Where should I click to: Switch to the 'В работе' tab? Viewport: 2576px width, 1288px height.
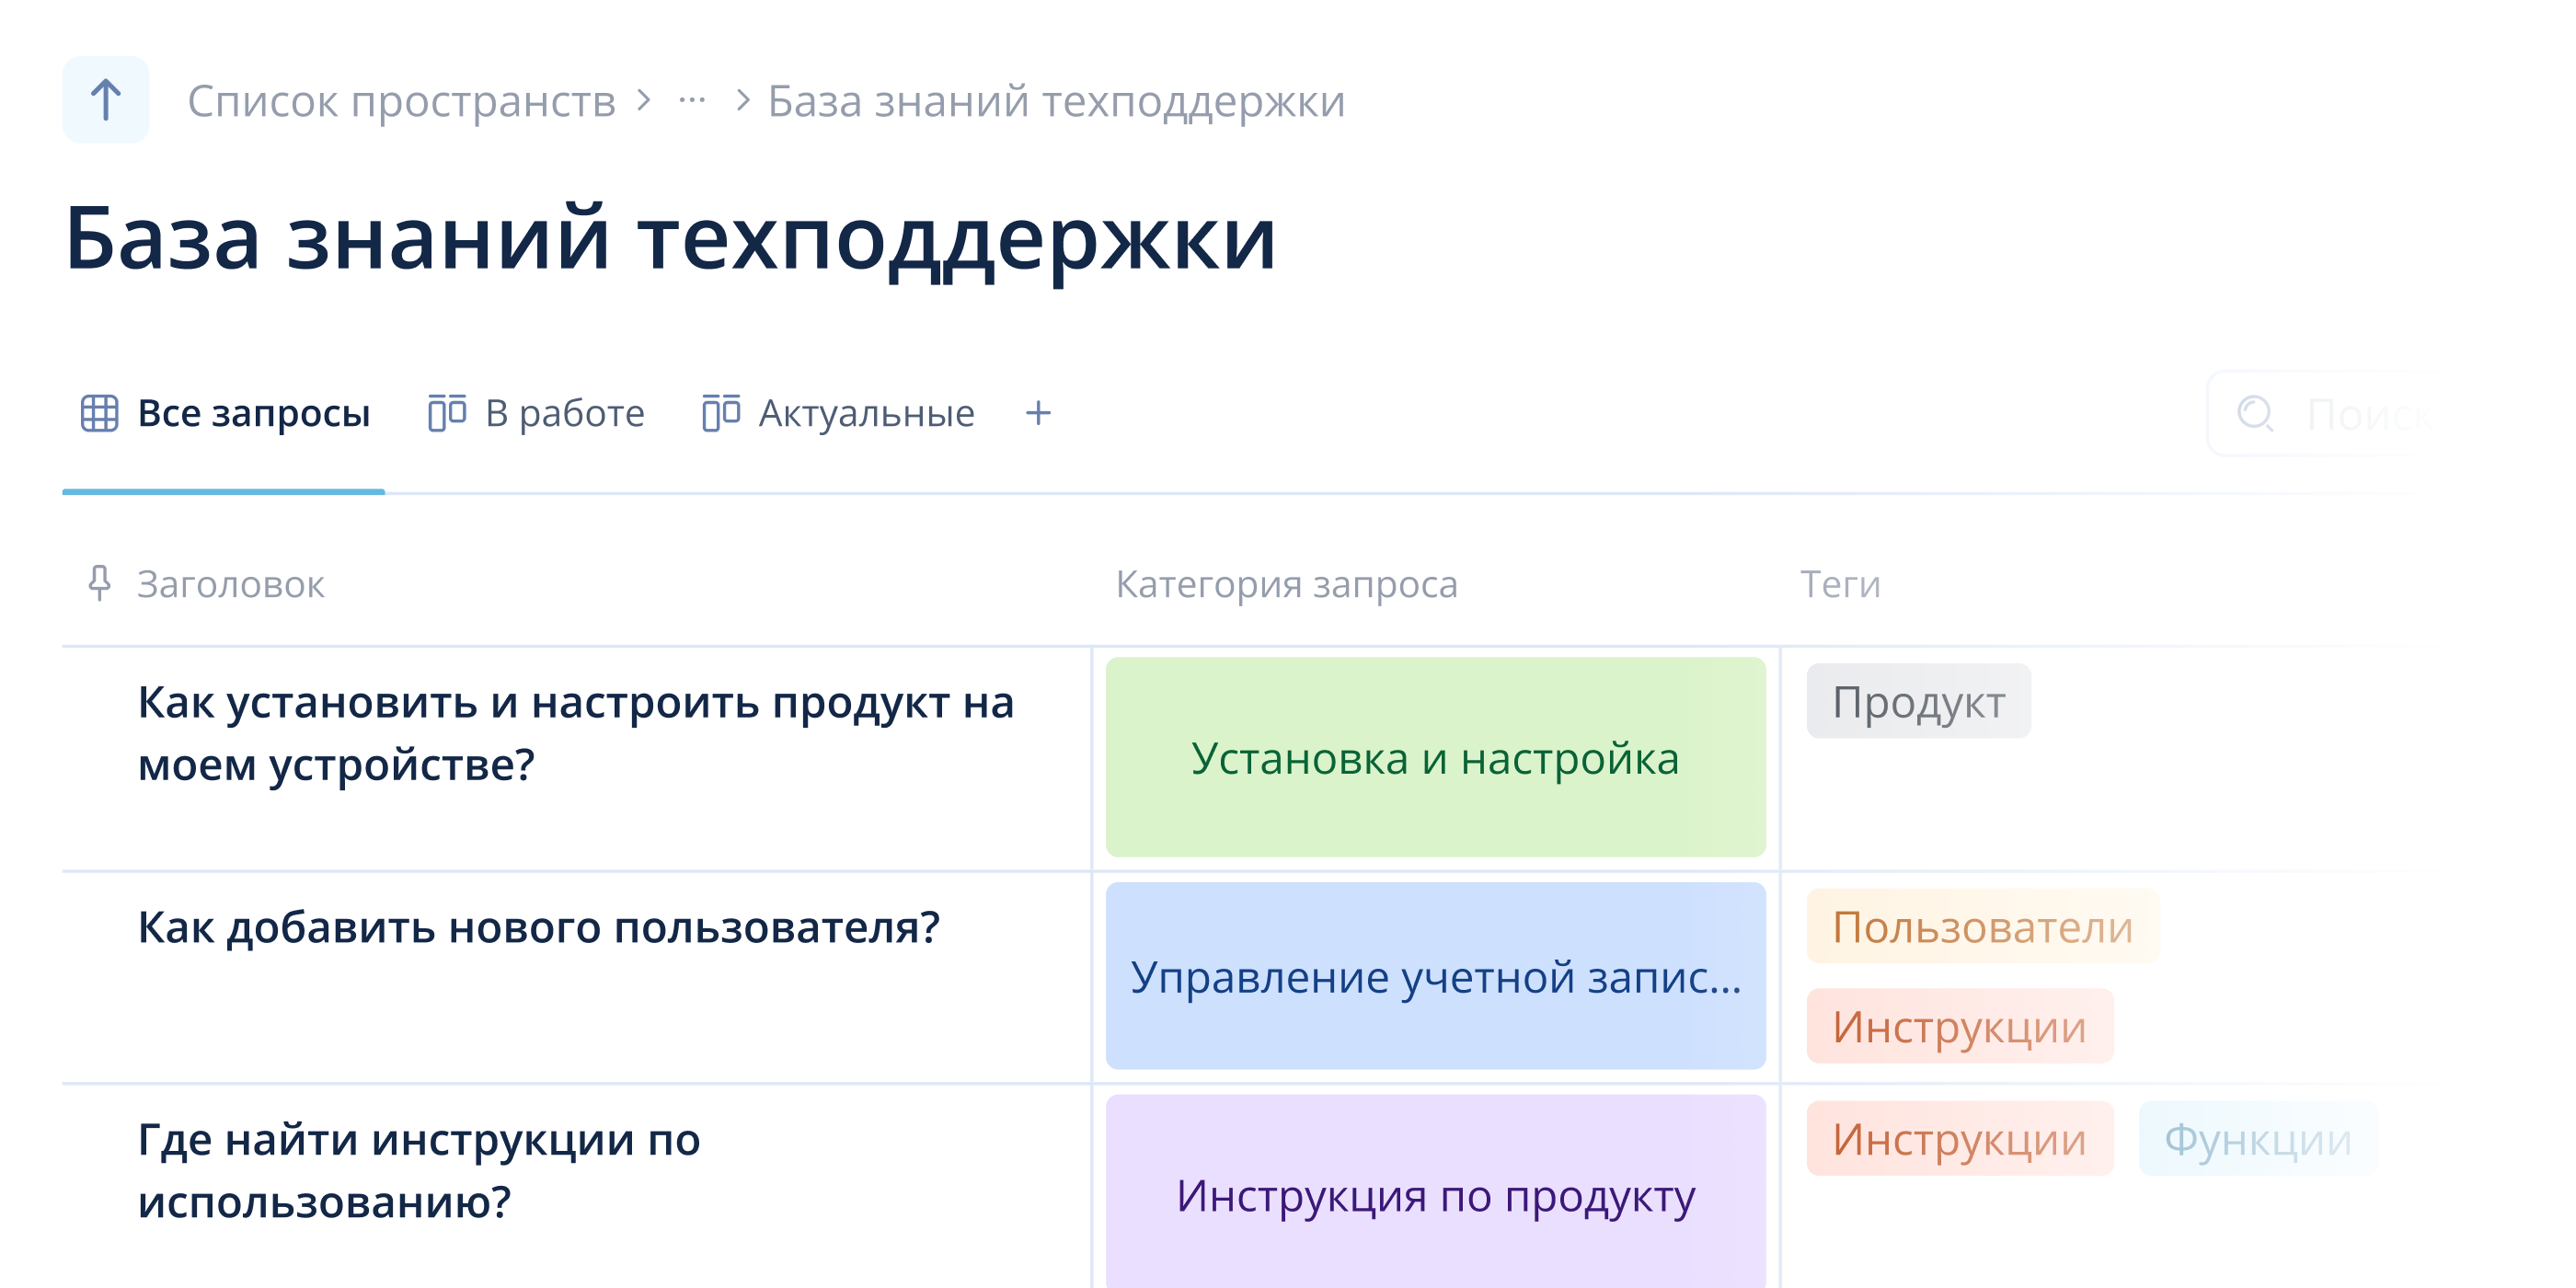[x=536, y=413]
